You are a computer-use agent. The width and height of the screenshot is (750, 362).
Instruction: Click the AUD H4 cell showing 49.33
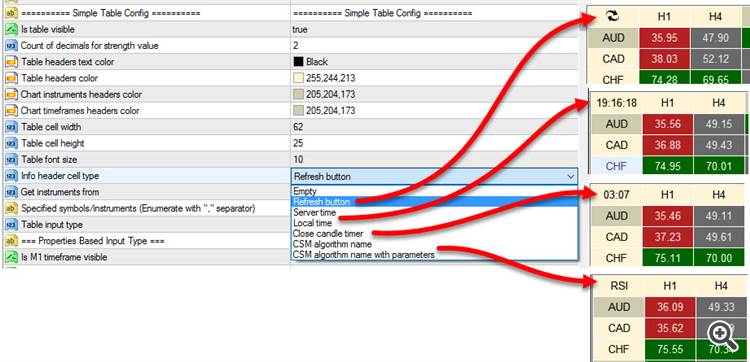coord(721,307)
